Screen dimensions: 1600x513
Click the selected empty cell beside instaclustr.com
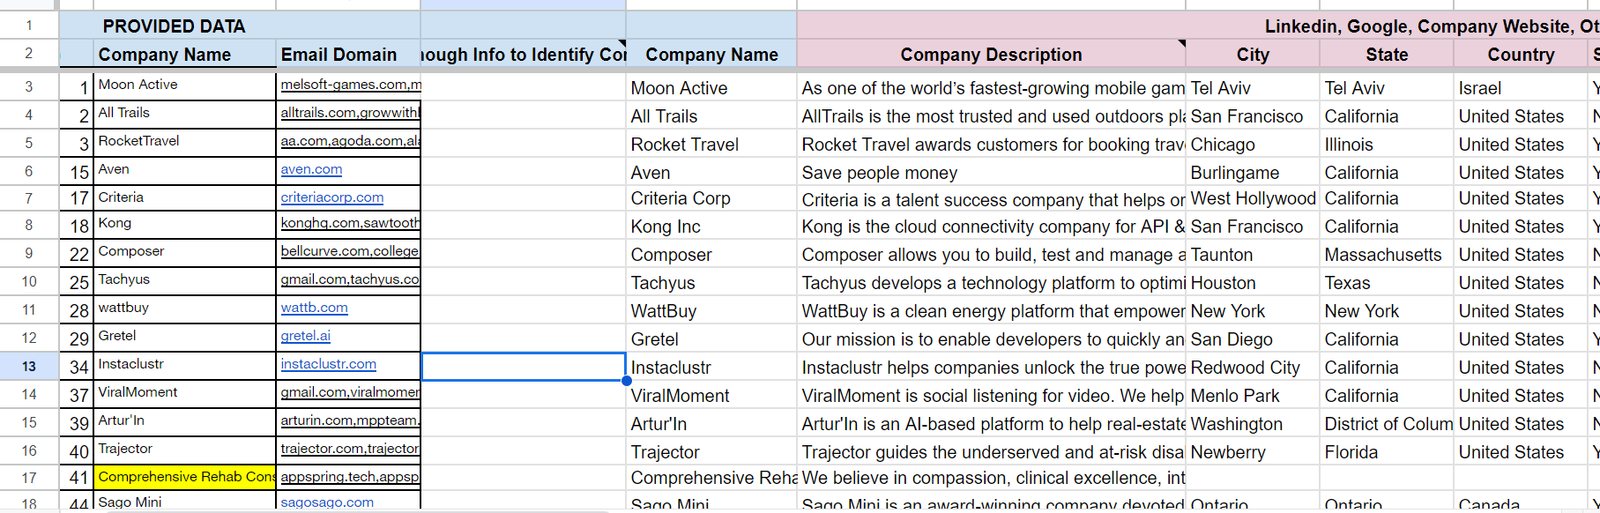(523, 367)
